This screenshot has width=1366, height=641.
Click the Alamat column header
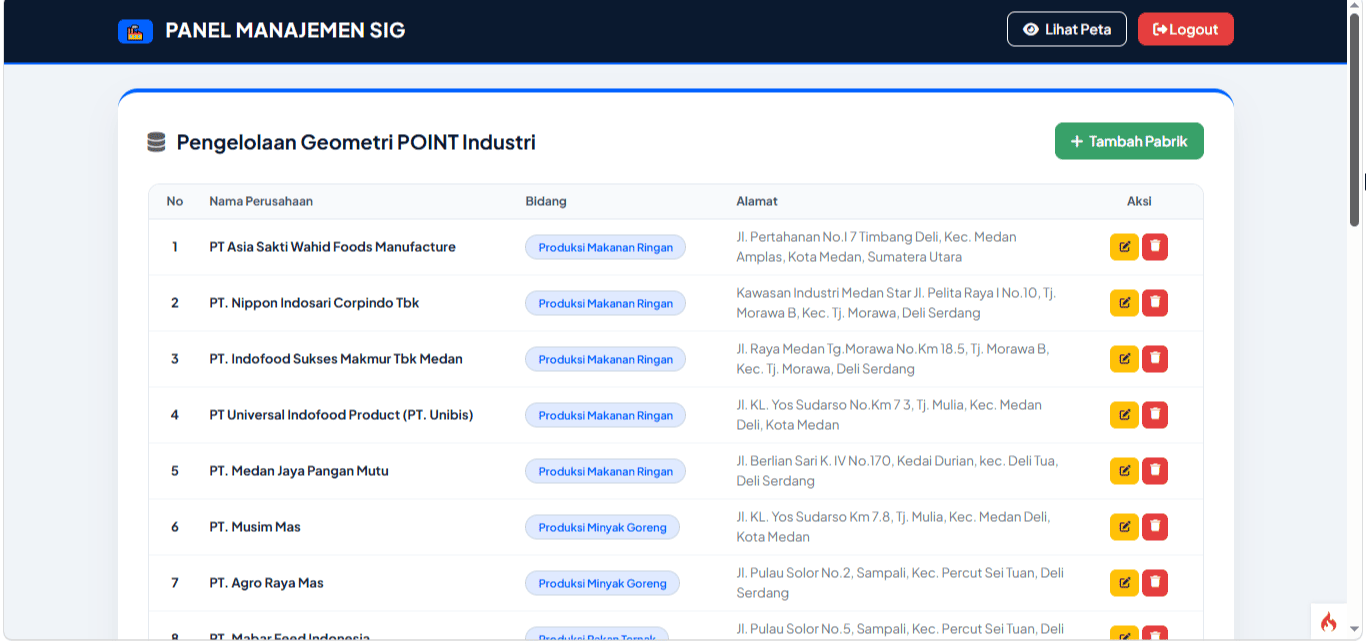(x=757, y=201)
